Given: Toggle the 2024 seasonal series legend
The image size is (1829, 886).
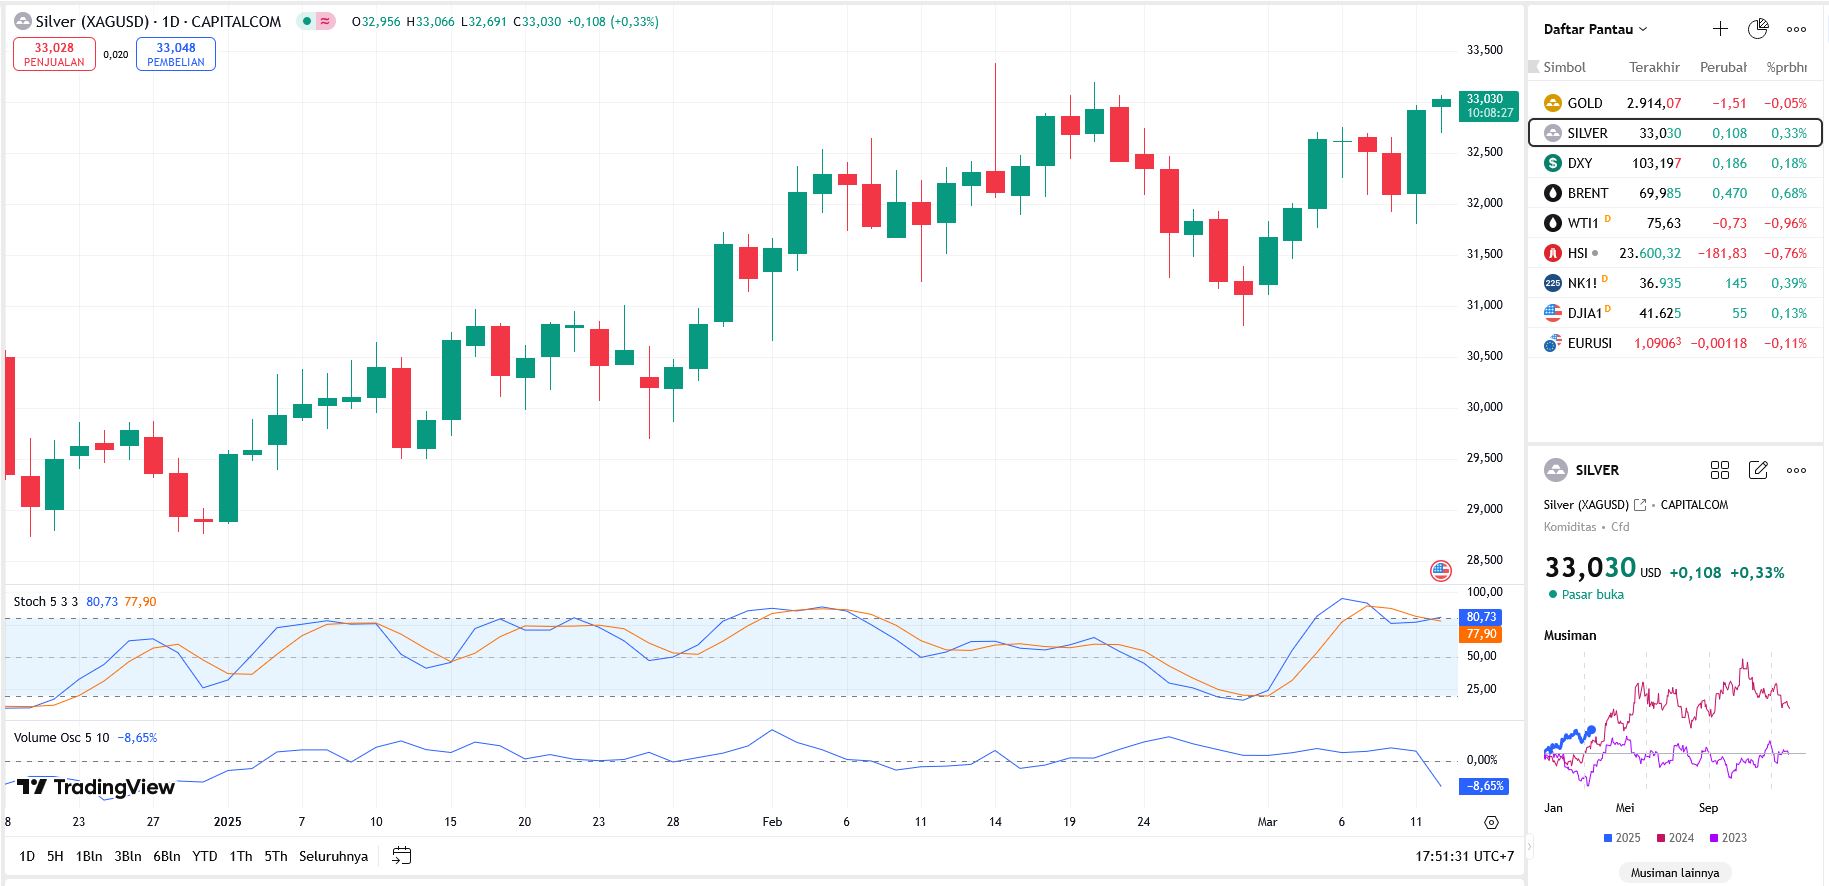Looking at the screenshot, I should click(x=1675, y=838).
